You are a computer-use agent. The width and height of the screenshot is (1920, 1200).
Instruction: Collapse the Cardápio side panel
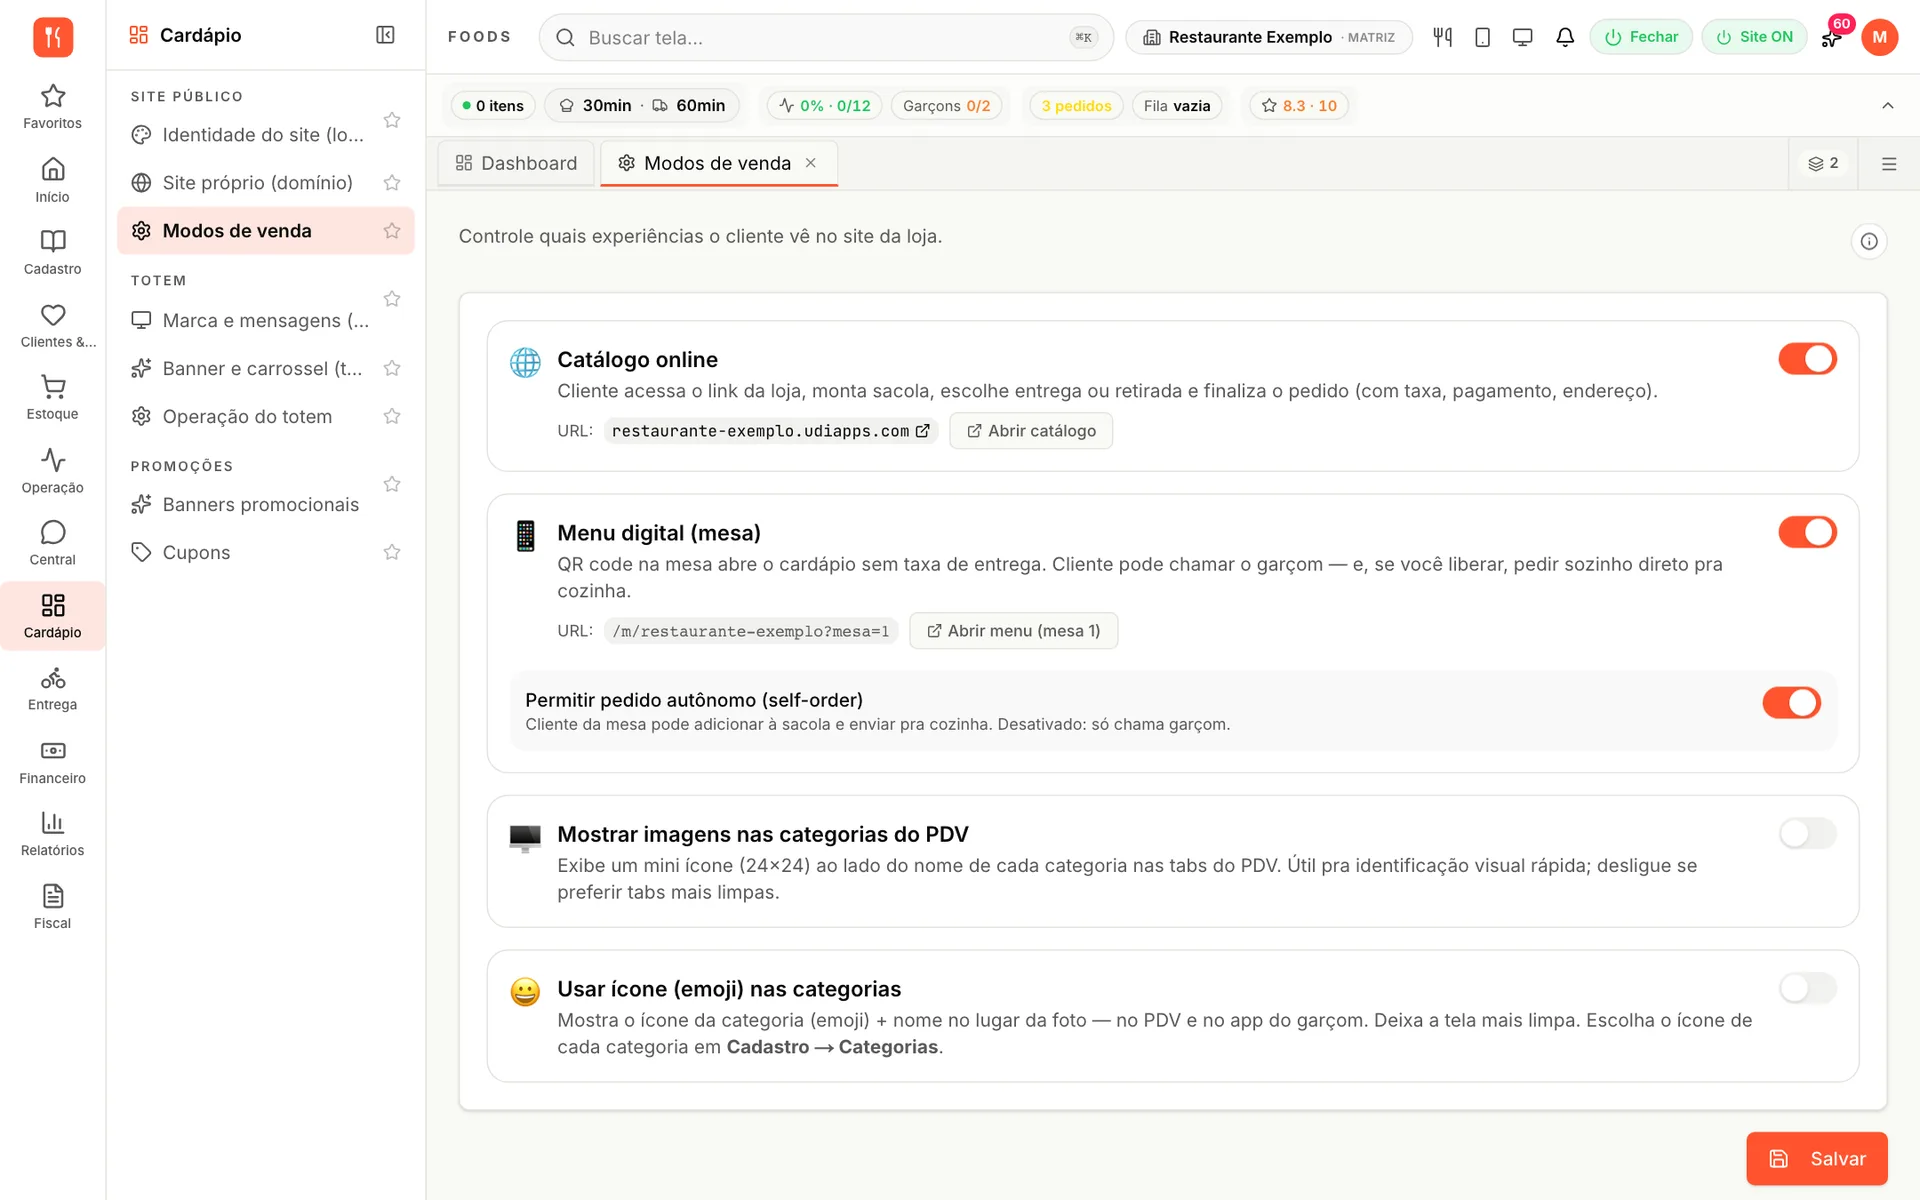point(385,35)
